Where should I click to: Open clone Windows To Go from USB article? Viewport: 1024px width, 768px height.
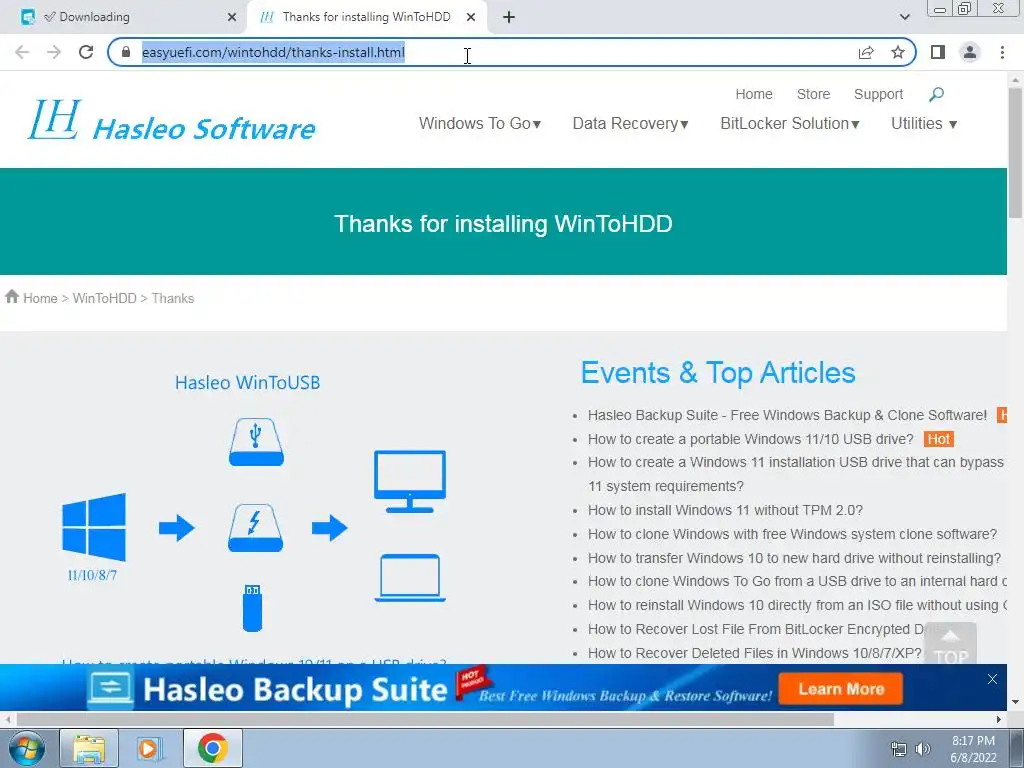[797, 581]
